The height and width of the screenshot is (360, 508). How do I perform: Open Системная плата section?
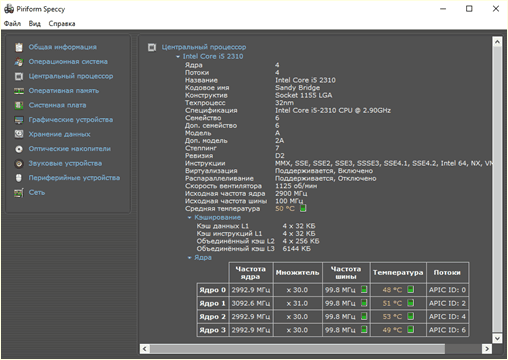(x=57, y=105)
